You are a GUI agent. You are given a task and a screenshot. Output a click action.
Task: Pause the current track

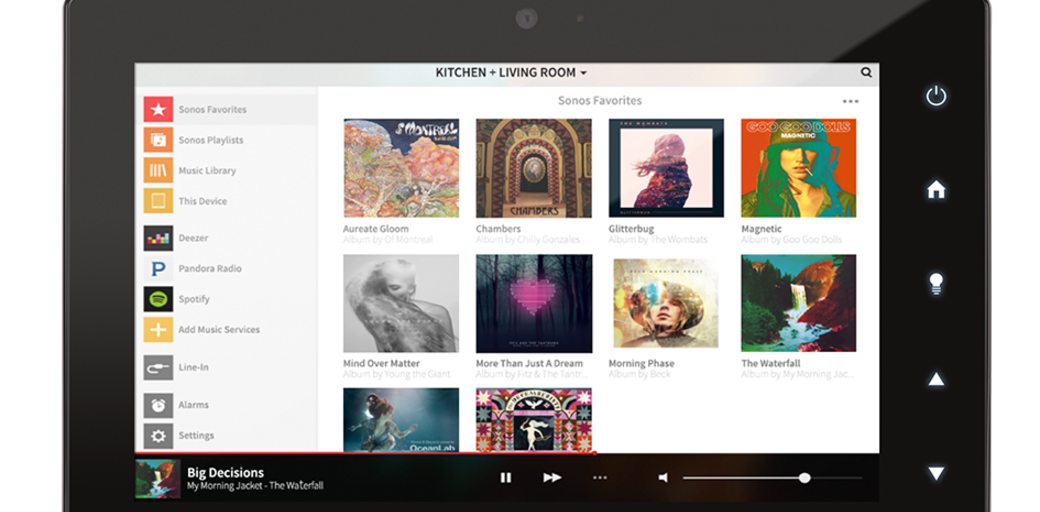coord(505,478)
